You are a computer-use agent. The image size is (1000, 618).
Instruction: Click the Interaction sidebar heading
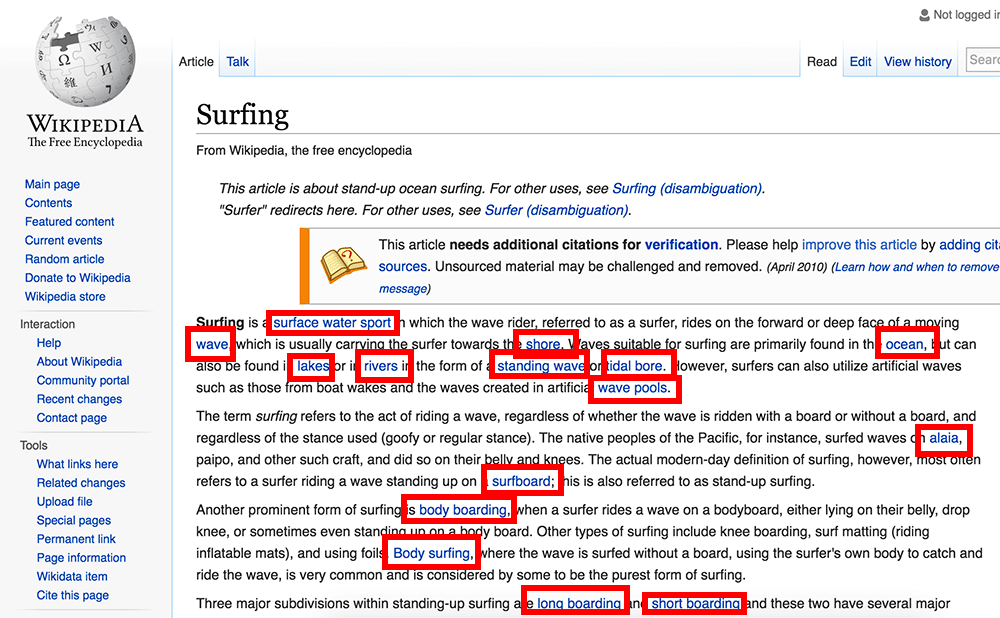47,324
